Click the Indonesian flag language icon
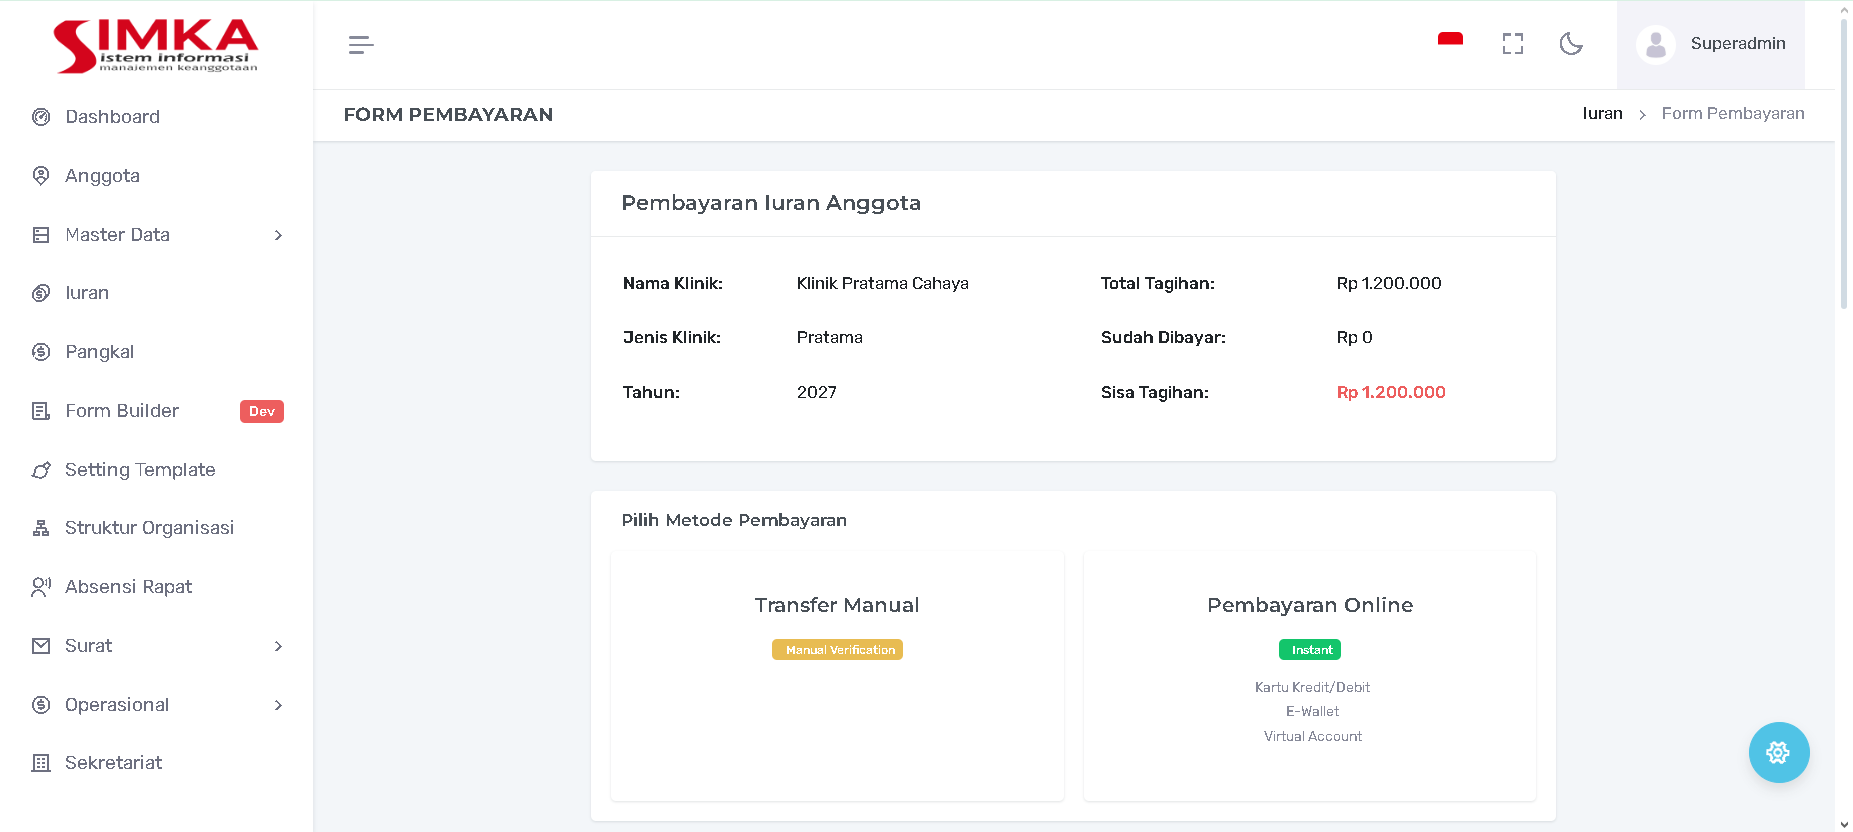The width and height of the screenshot is (1853, 832). [1450, 42]
